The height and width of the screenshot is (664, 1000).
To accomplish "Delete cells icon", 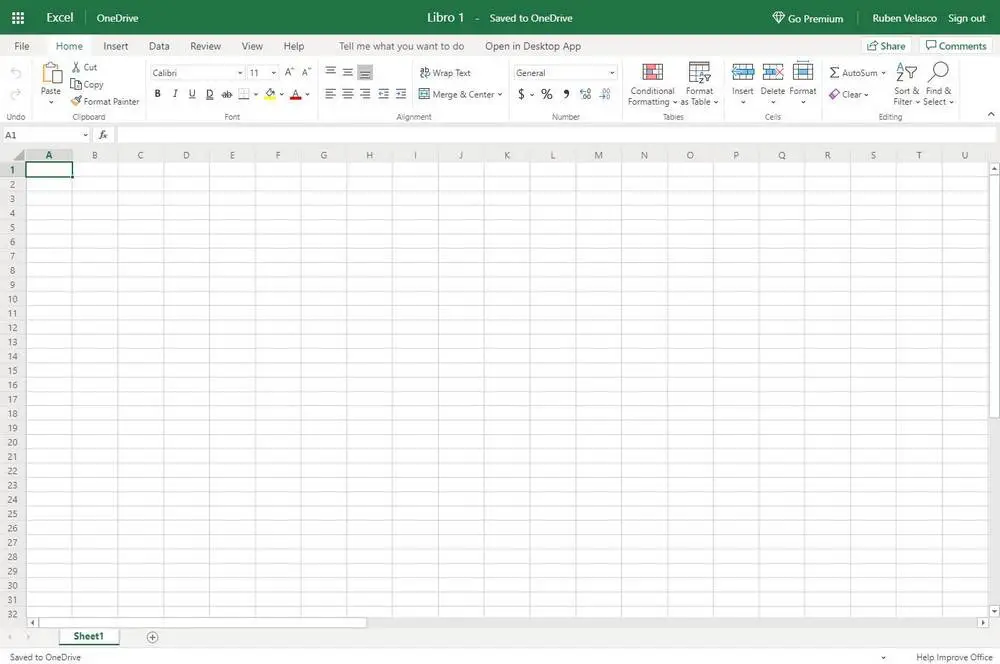I will click(x=772, y=71).
